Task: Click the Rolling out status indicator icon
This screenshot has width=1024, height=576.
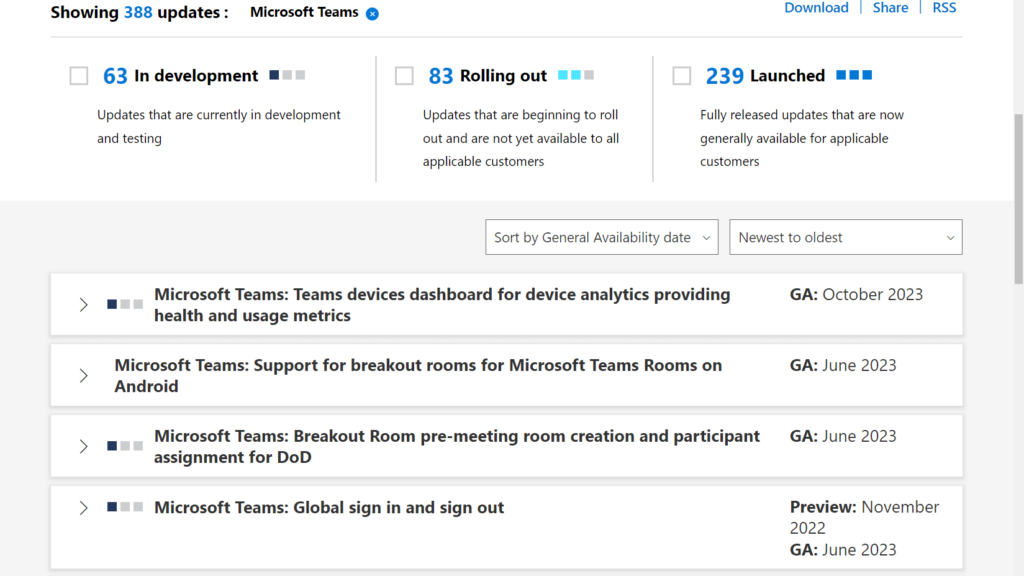Action: click(576, 75)
